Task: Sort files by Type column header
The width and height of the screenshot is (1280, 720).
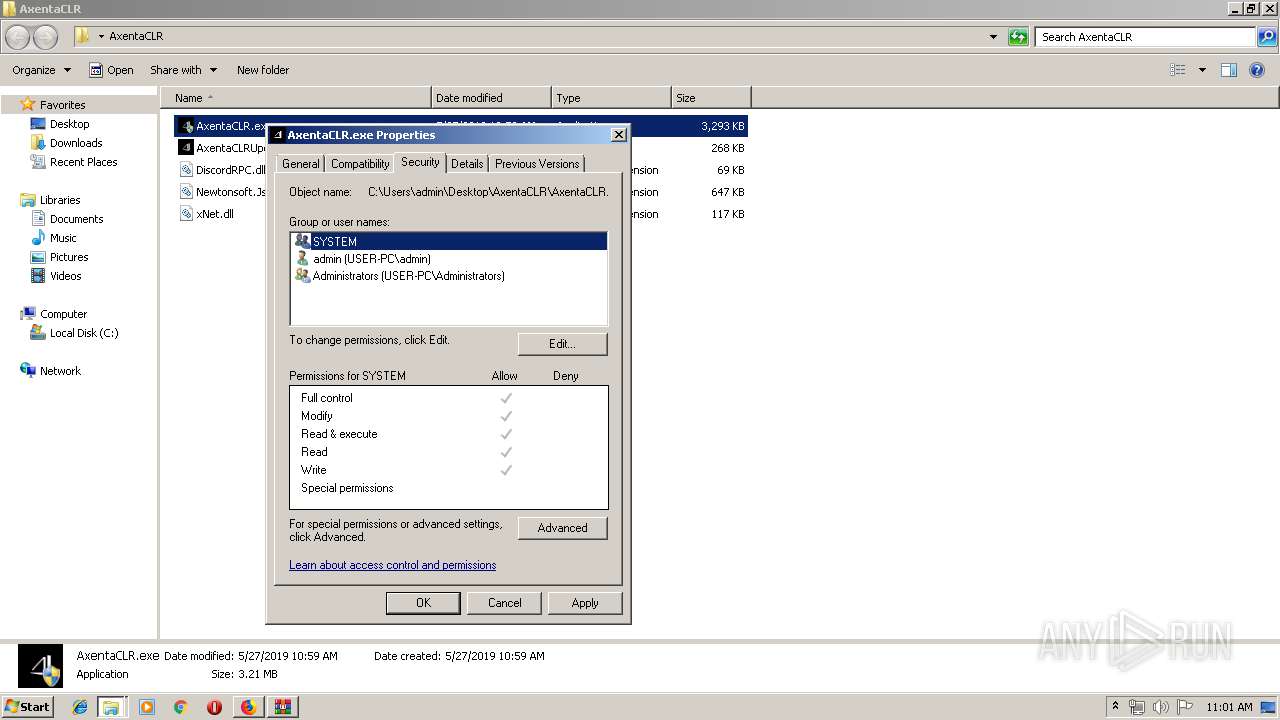Action: click(x=611, y=98)
